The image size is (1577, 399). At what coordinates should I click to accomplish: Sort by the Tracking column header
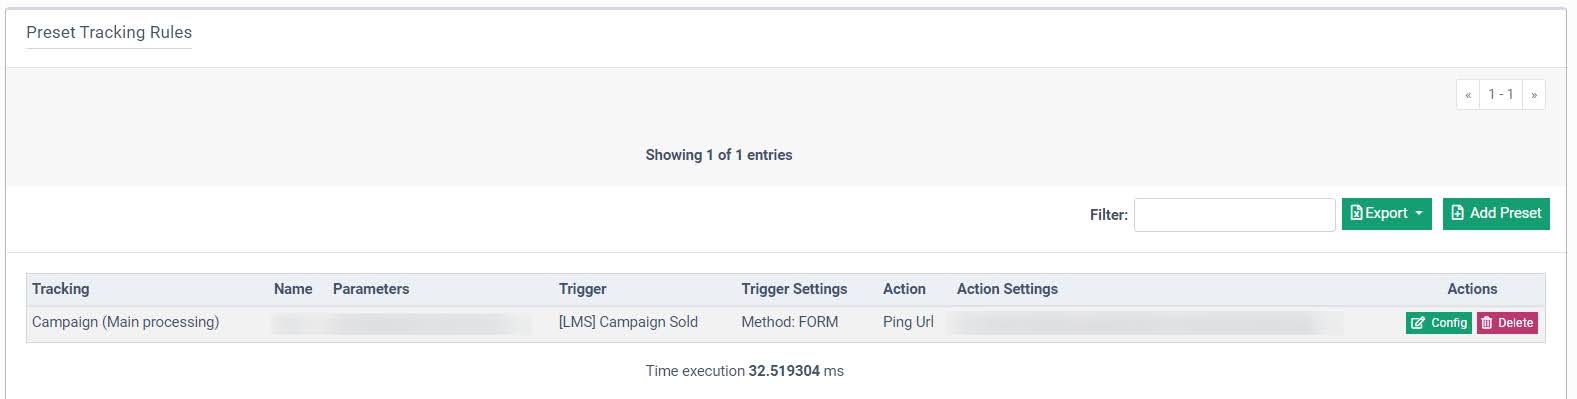[61, 289]
